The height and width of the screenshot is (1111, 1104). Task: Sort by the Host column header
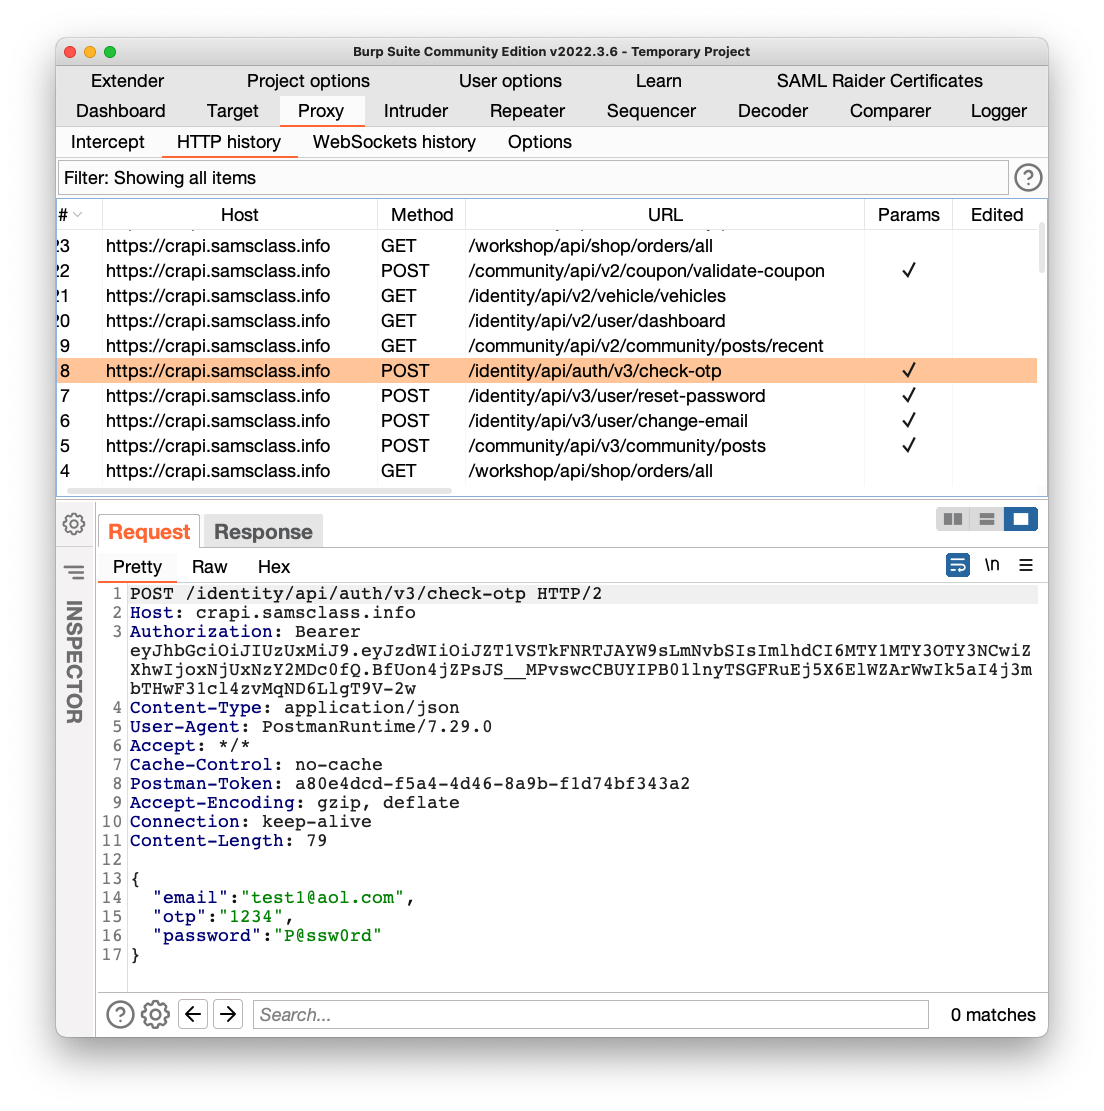[240, 215]
